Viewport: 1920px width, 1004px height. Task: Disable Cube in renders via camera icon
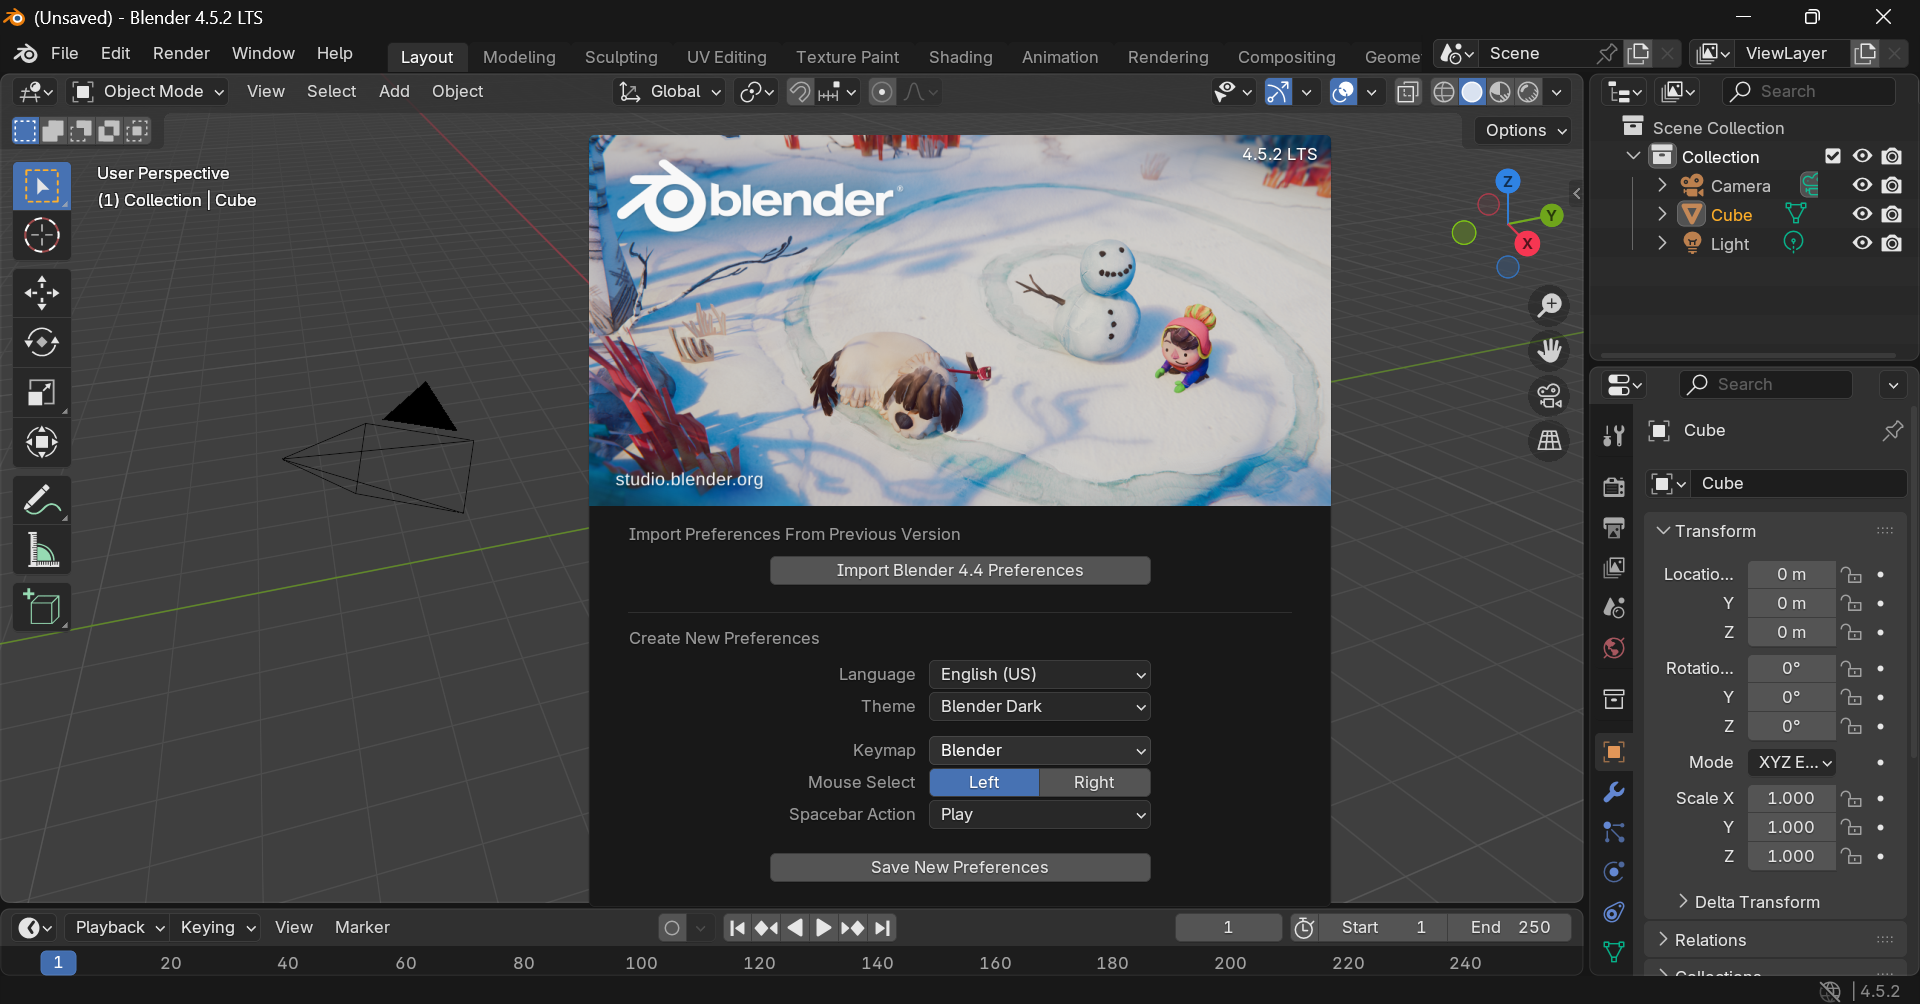1892,214
